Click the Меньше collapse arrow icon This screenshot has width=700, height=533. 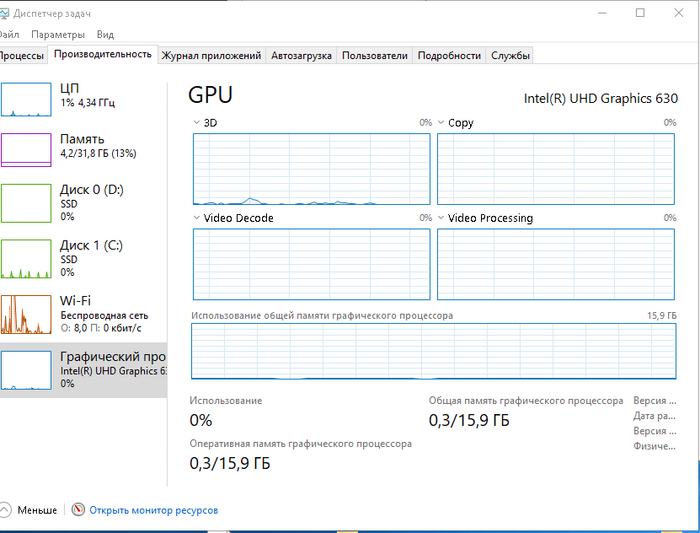7,510
